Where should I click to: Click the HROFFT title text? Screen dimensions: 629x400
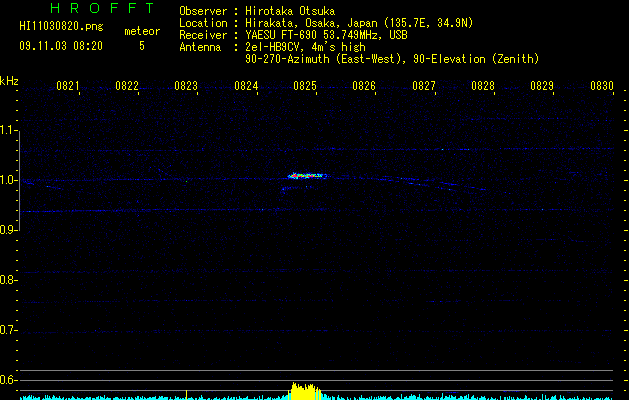point(103,8)
